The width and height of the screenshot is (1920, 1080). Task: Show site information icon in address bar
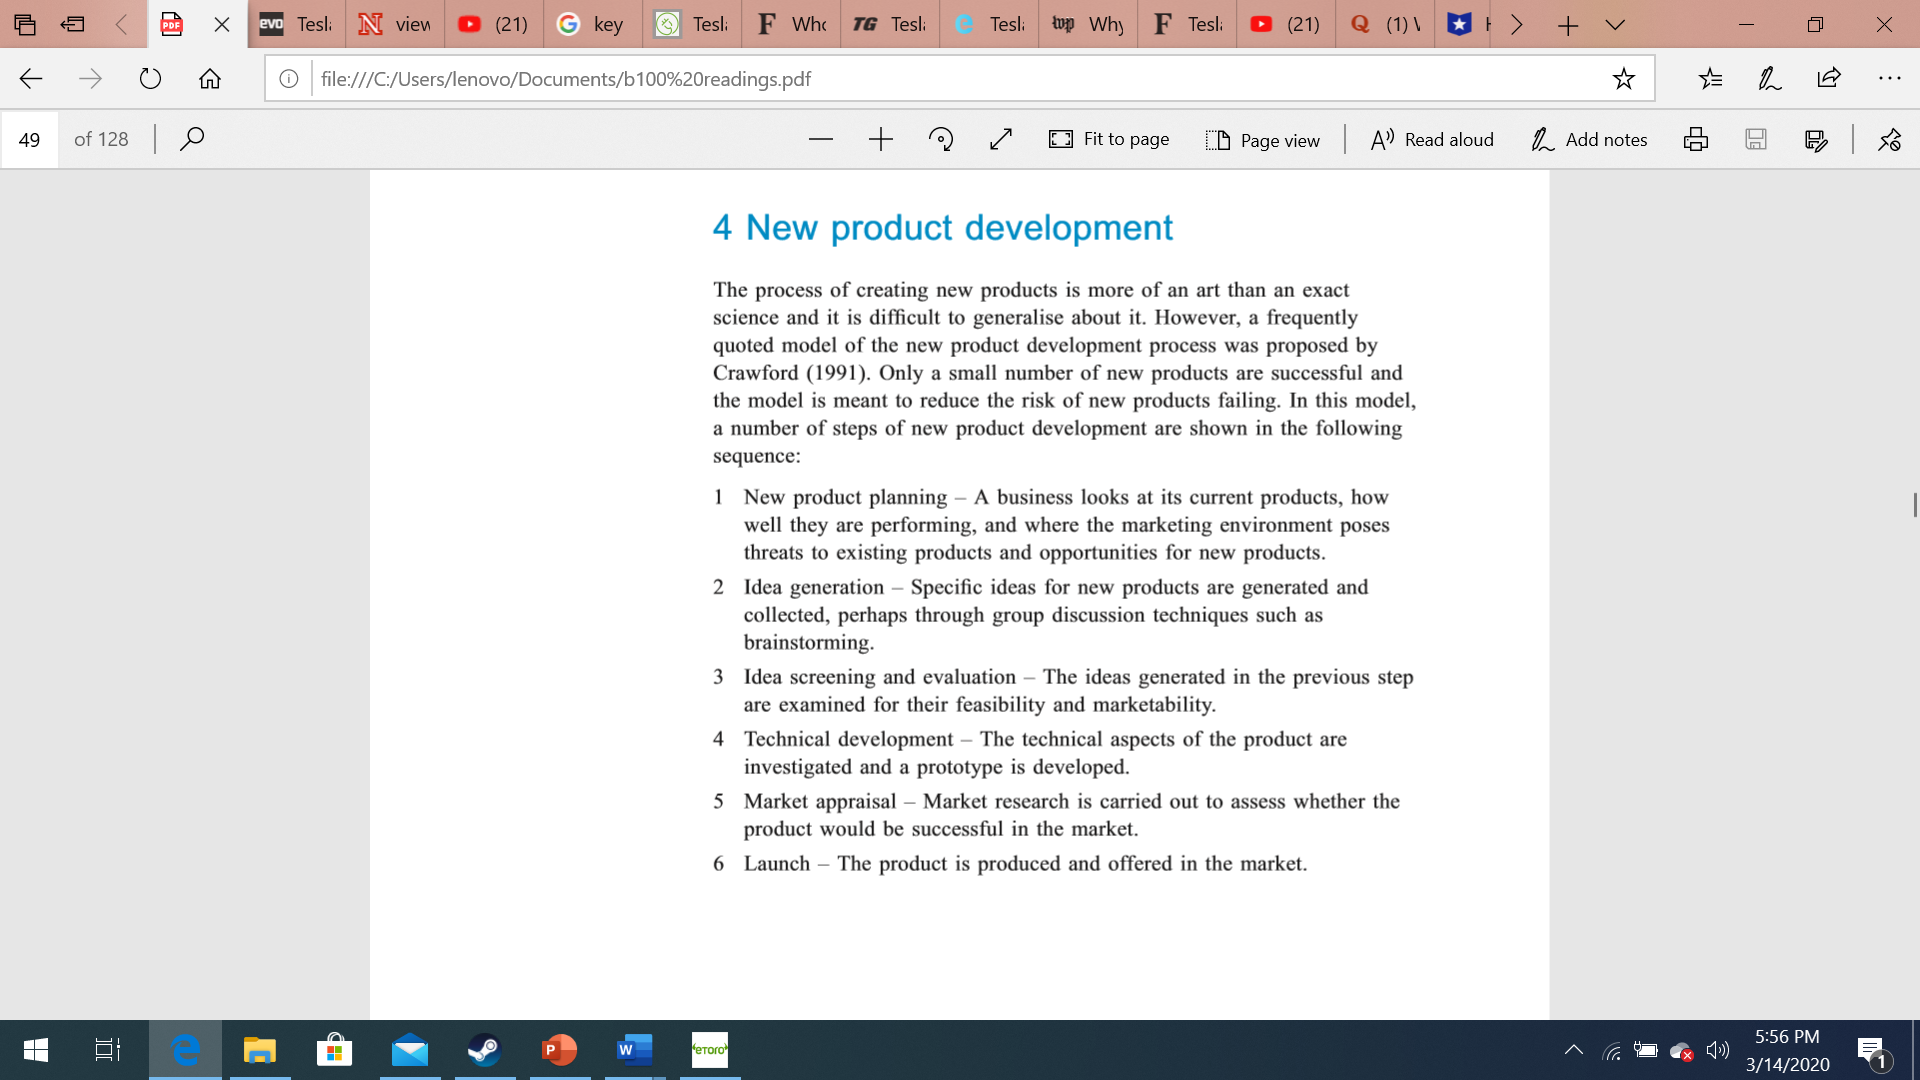point(289,79)
